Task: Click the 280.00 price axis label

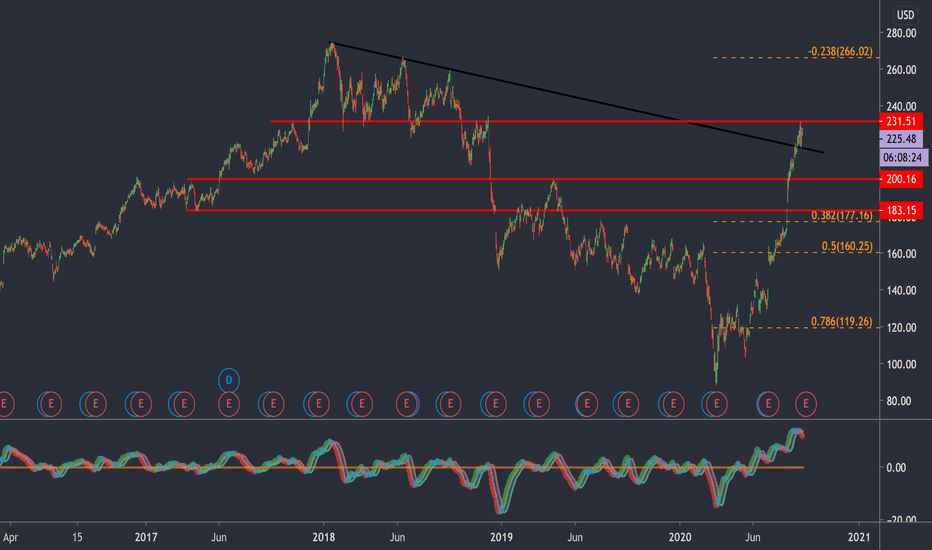Action: [x=901, y=33]
